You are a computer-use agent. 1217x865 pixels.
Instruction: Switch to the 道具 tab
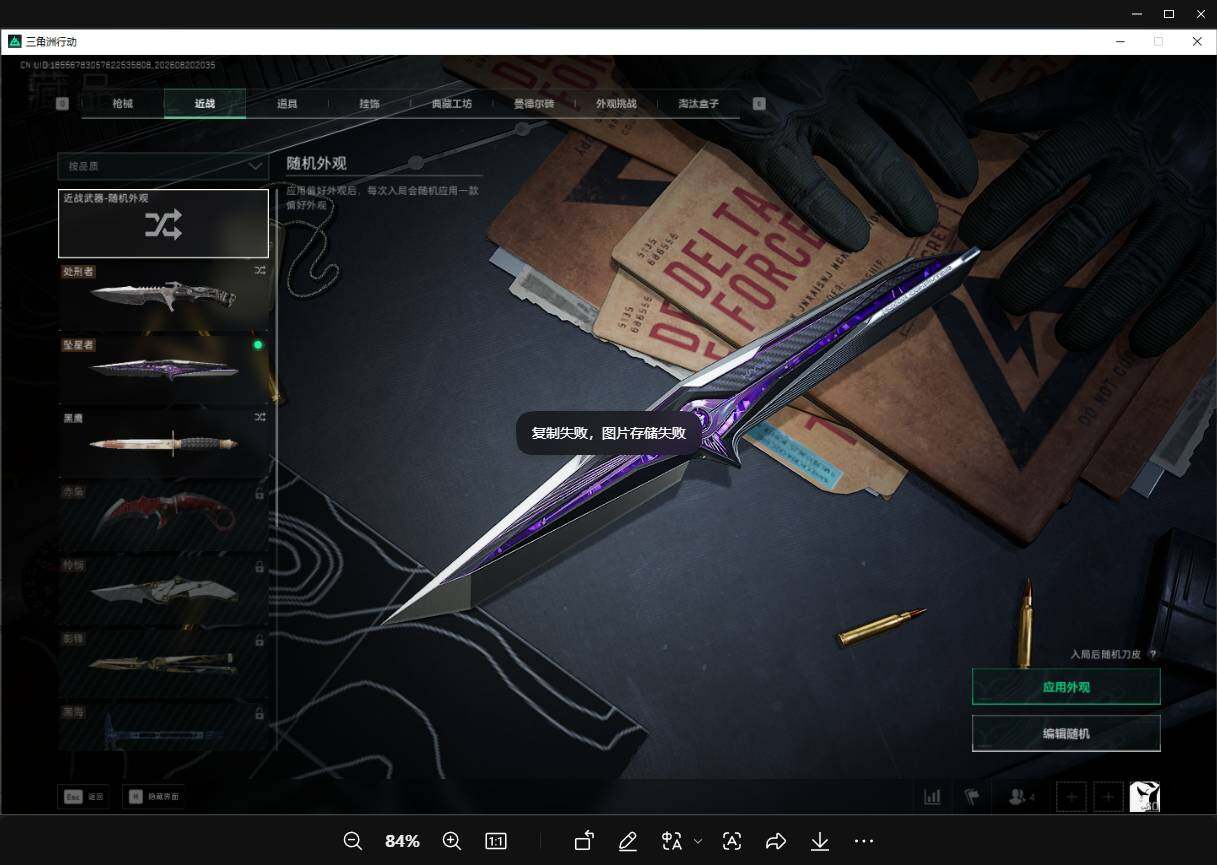287,103
